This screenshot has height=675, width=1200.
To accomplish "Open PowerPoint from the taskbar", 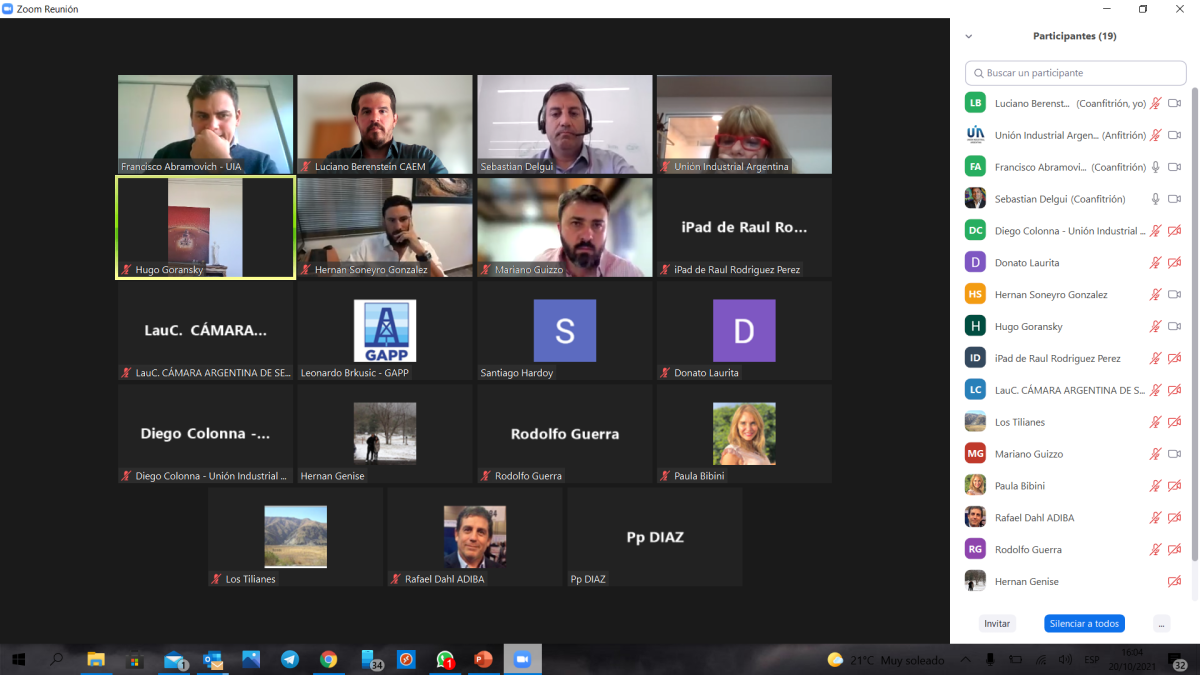I will pos(483,659).
